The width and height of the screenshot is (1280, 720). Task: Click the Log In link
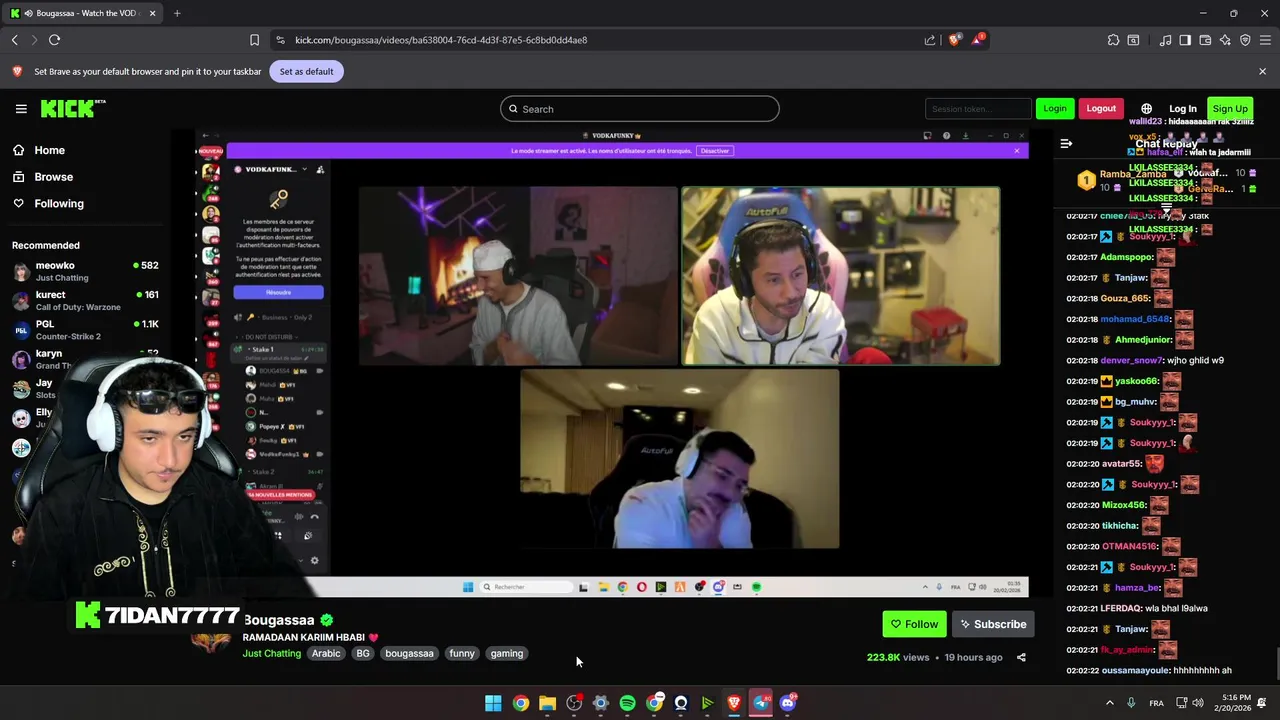[1183, 109]
